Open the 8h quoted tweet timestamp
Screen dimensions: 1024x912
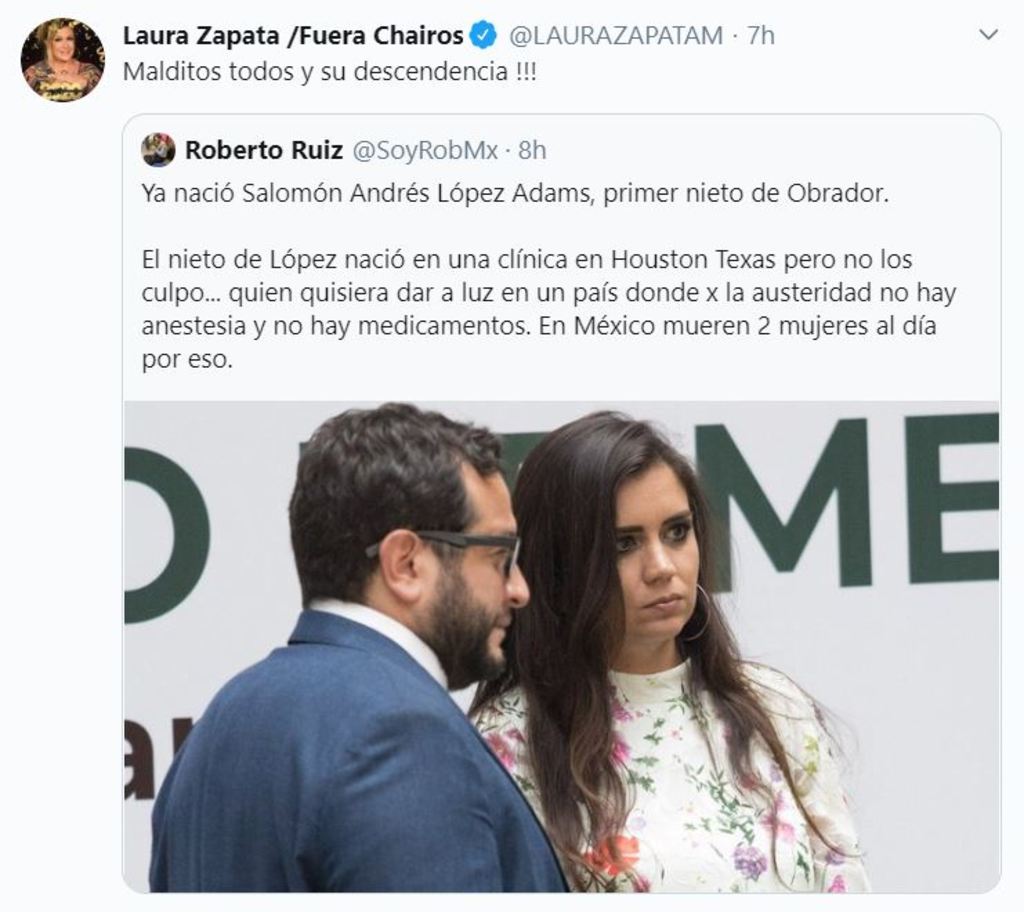coord(532,150)
